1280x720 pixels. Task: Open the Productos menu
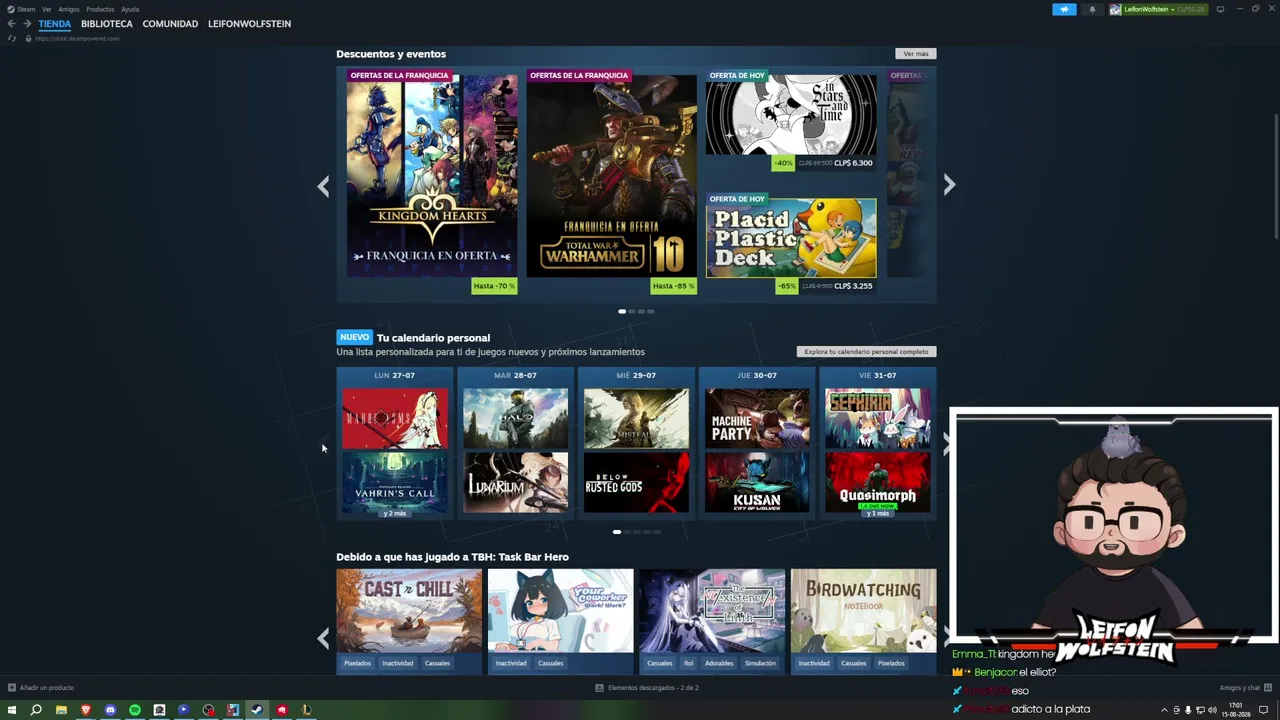click(100, 9)
